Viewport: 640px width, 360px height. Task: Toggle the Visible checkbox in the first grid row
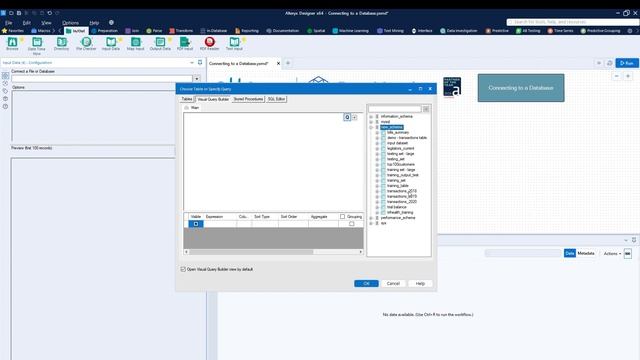[196, 224]
